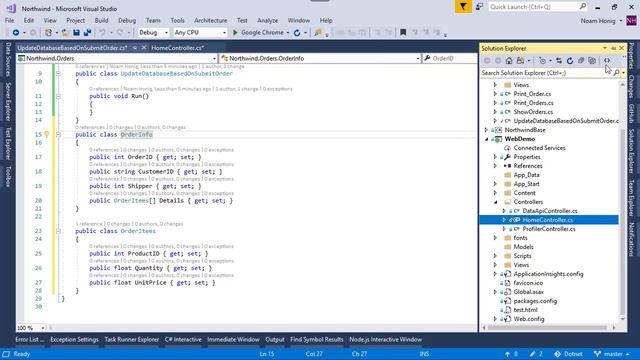Click Save All icon in toolbar
The height and width of the screenshot is (360, 640).
[87, 32]
